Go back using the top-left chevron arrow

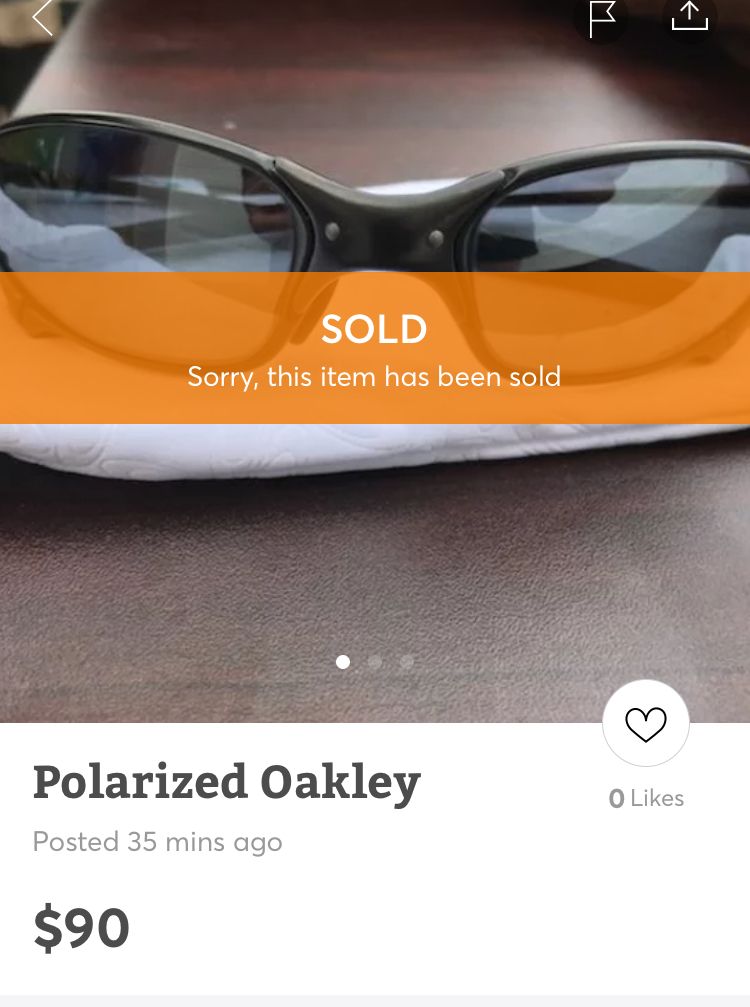[43, 17]
